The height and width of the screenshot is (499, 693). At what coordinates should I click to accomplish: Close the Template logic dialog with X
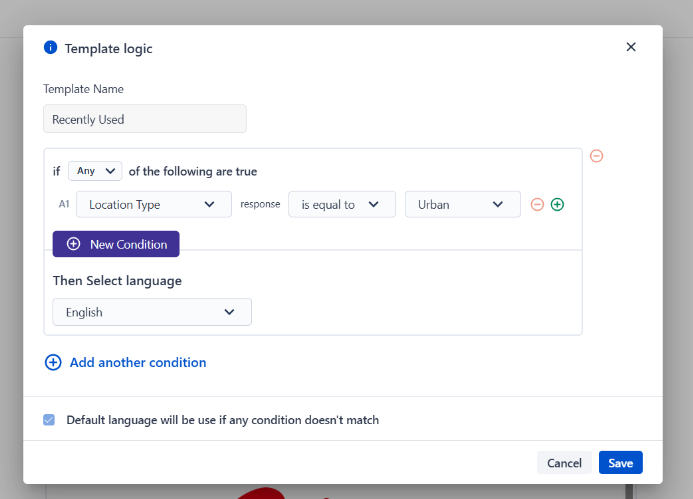(631, 47)
